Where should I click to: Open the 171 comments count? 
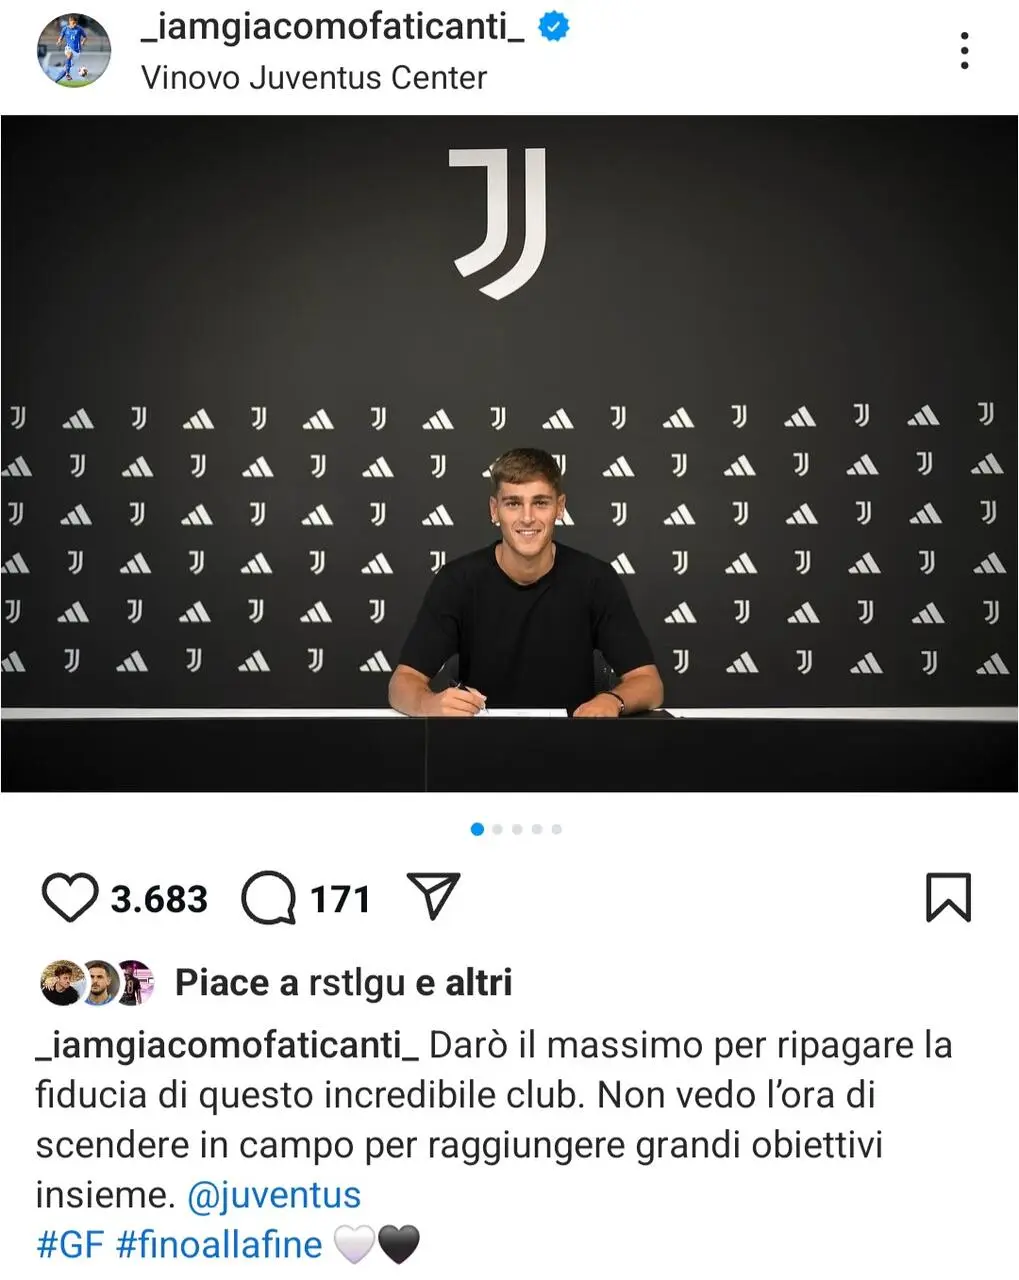pyautogui.click(x=340, y=899)
